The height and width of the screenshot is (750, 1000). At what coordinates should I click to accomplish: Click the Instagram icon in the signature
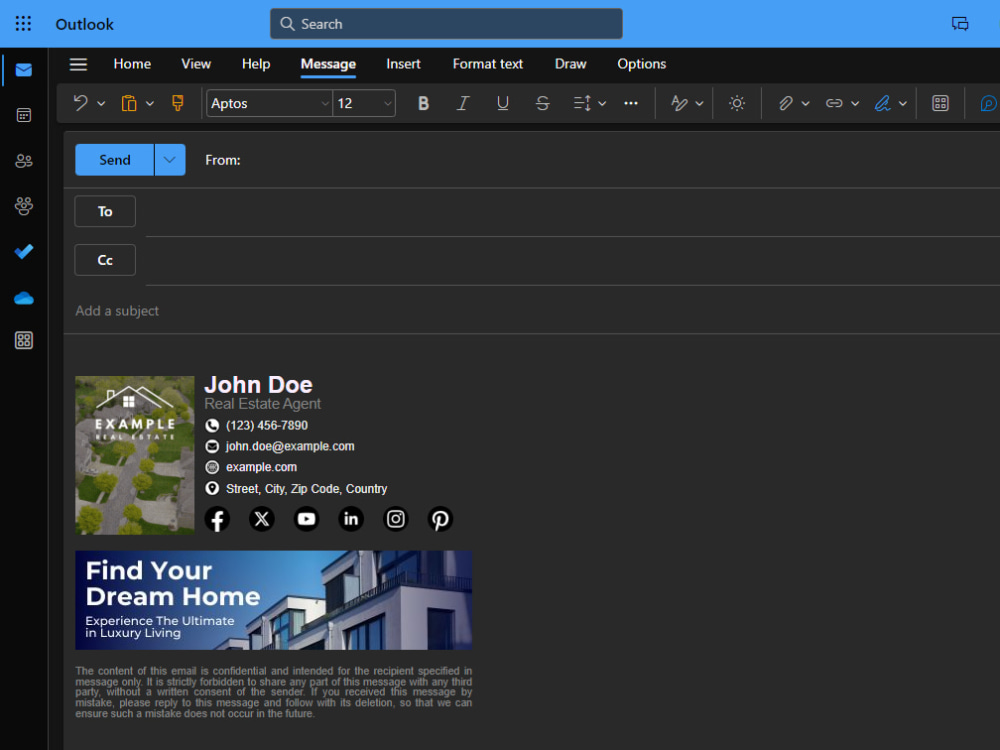point(395,519)
